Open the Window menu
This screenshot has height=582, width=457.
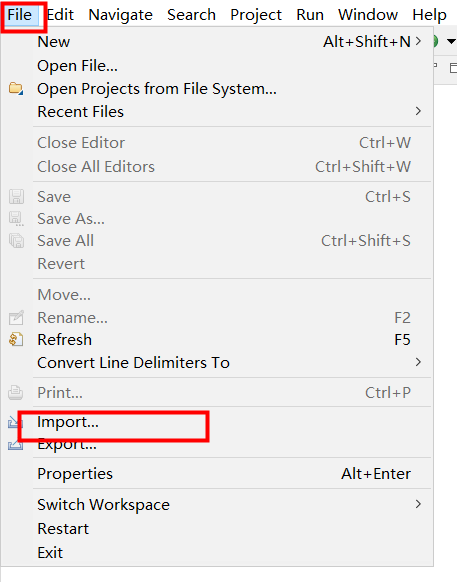pyautogui.click(x=368, y=15)
